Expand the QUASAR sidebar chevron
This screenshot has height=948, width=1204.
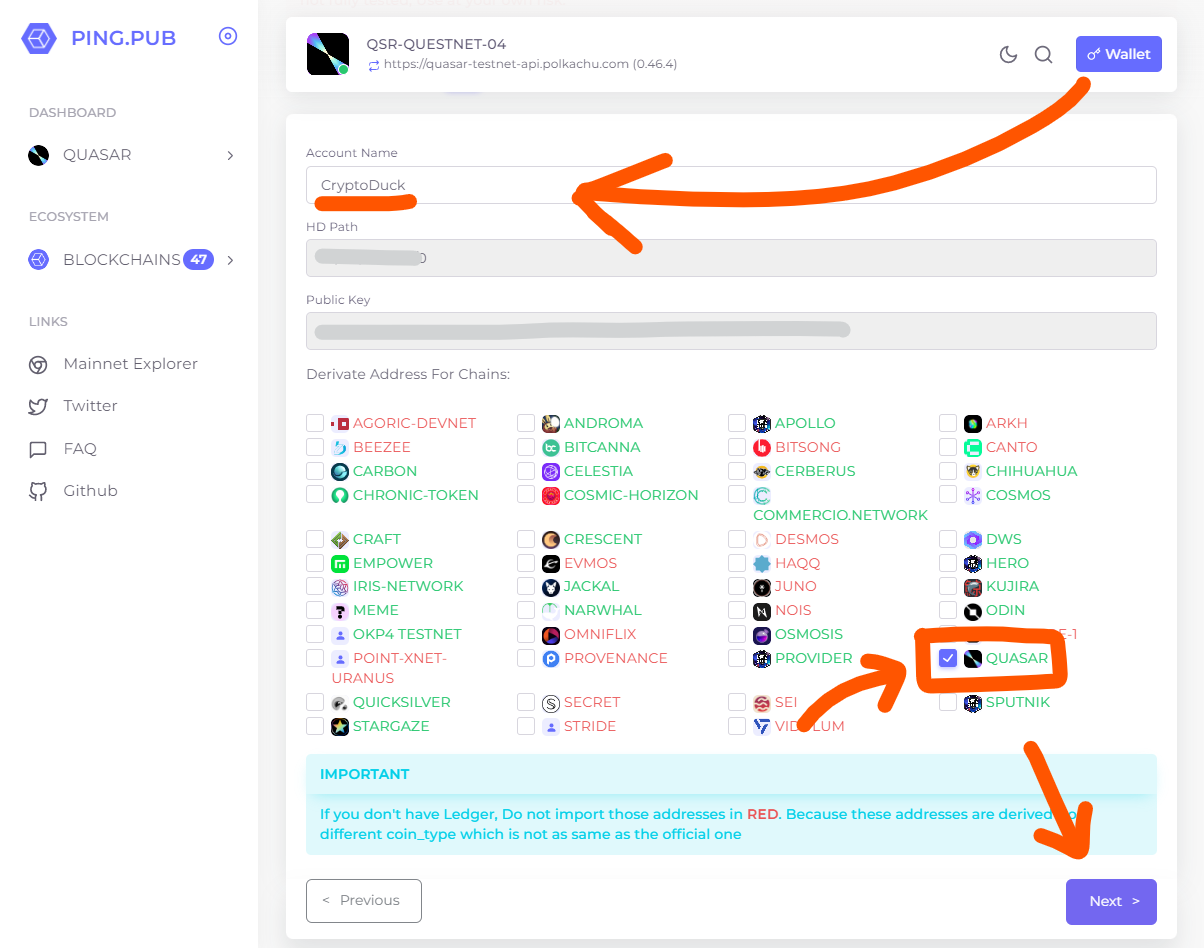[x=230, y=155]
